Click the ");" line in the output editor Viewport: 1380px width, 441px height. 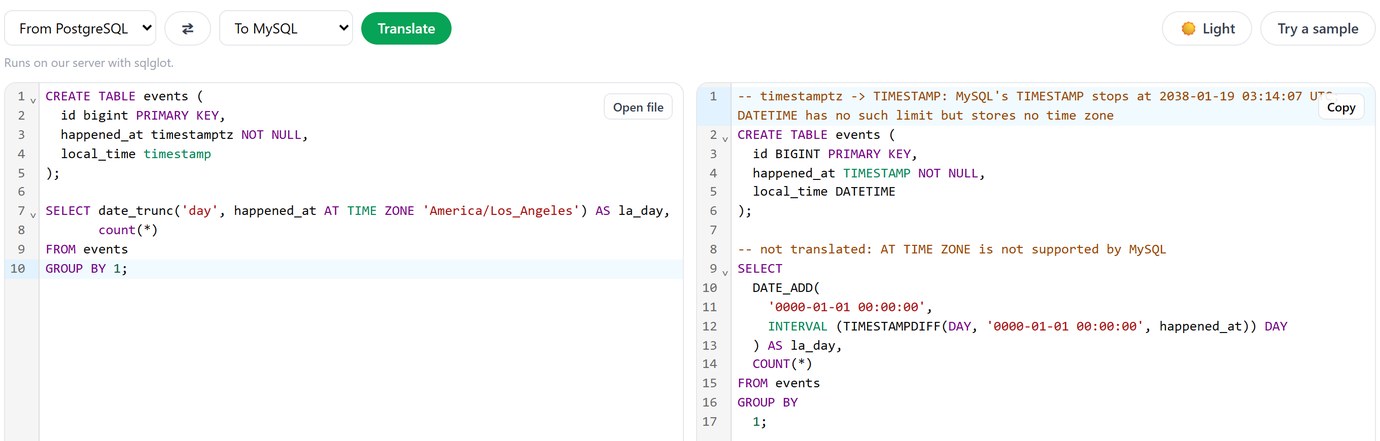744,211
